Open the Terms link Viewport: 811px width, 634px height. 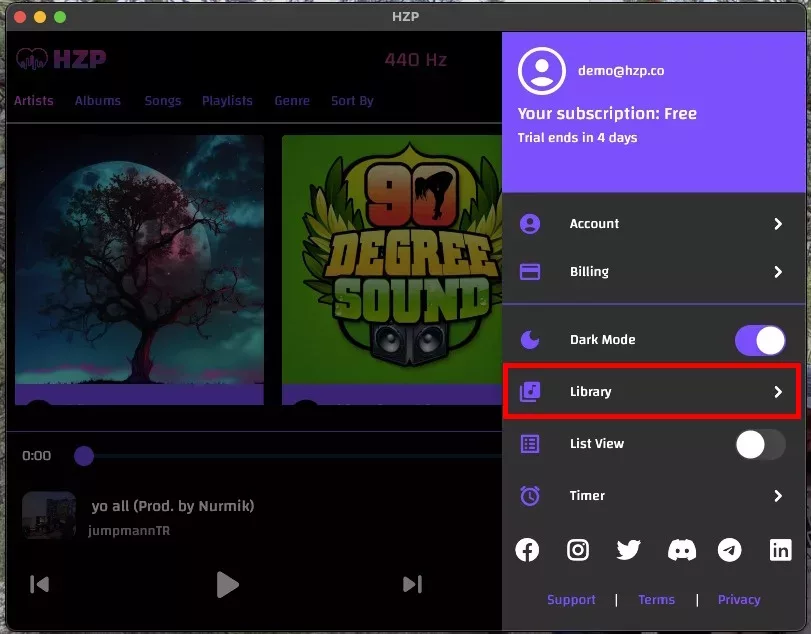click(x=656, y=599)
